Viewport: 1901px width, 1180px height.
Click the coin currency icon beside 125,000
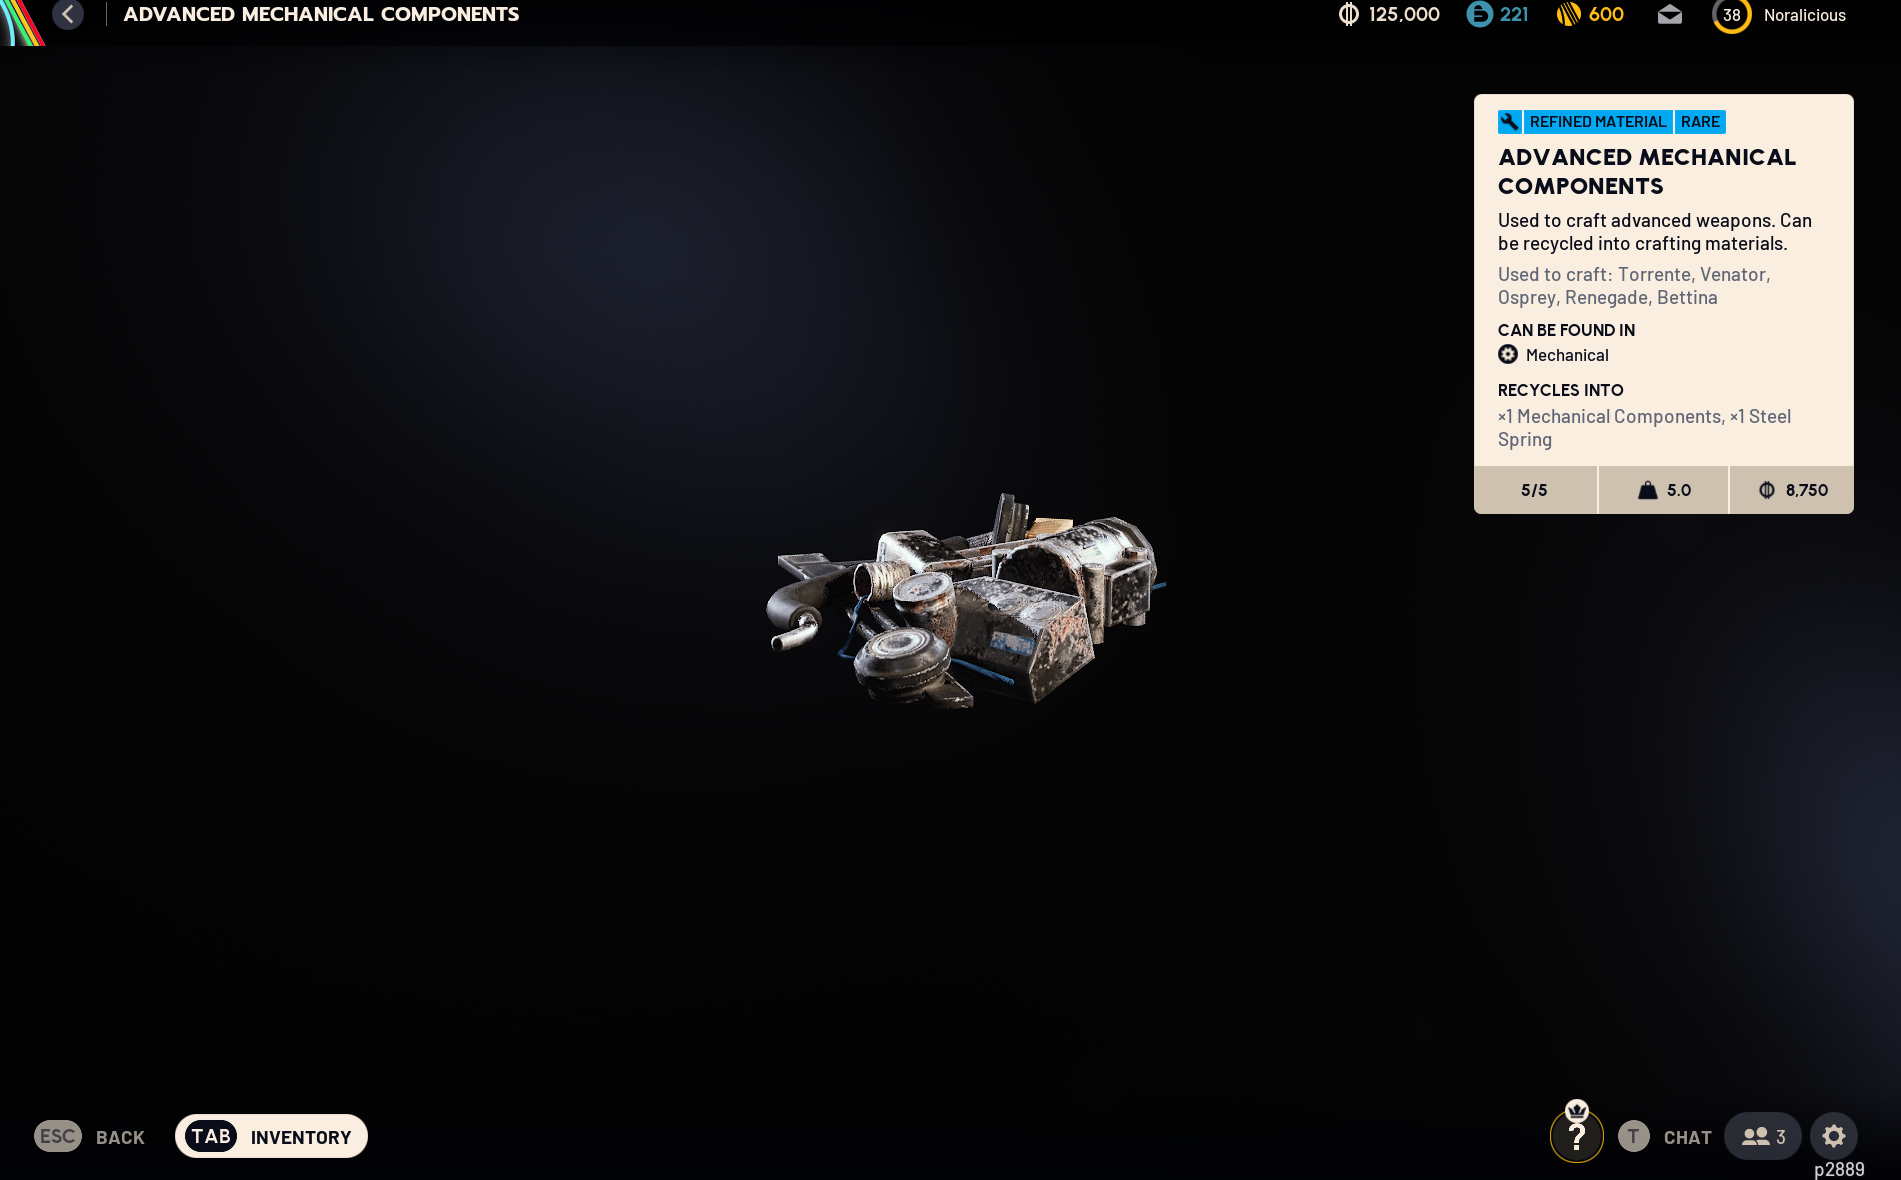1349,15
